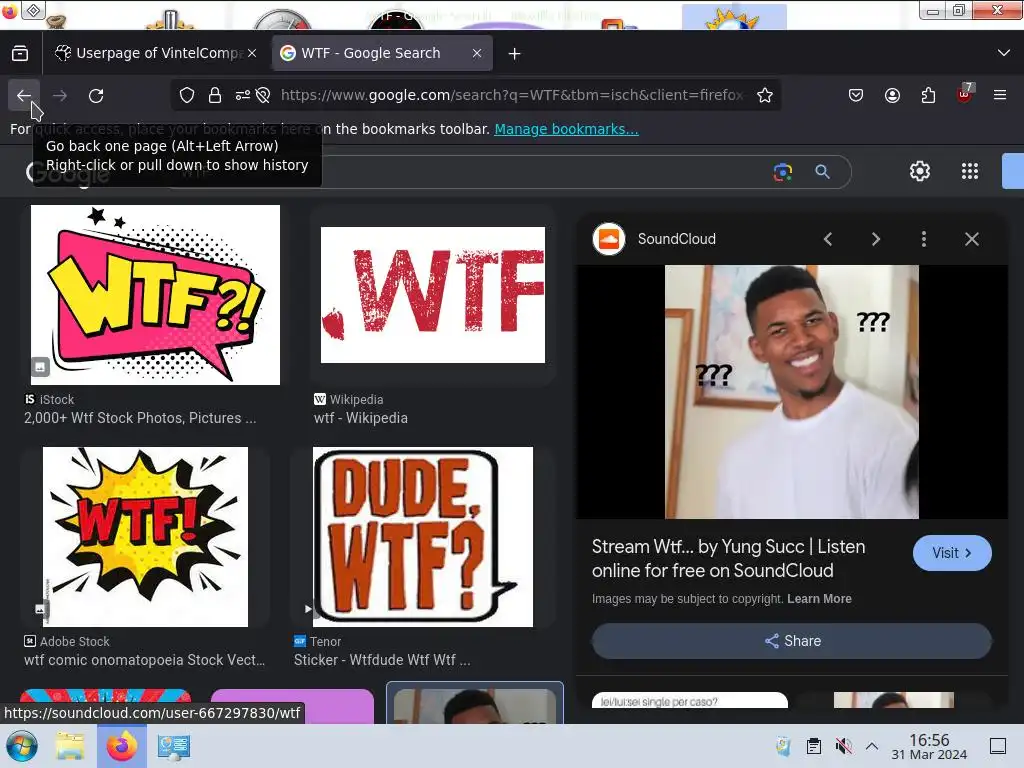Show next image in preview panel
This screenshot has height=768, width=1024.
pos(876,240)
